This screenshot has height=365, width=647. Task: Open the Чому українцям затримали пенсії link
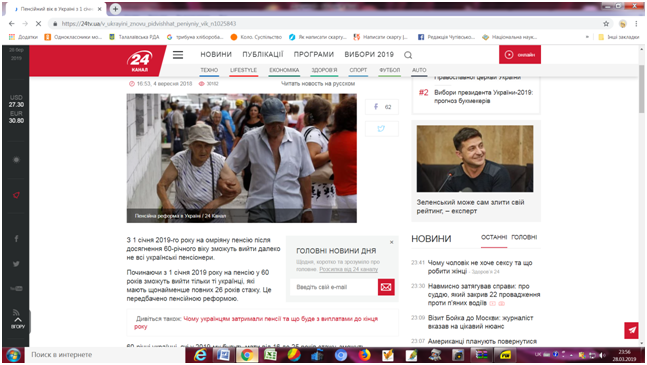[x=256, y=323]
